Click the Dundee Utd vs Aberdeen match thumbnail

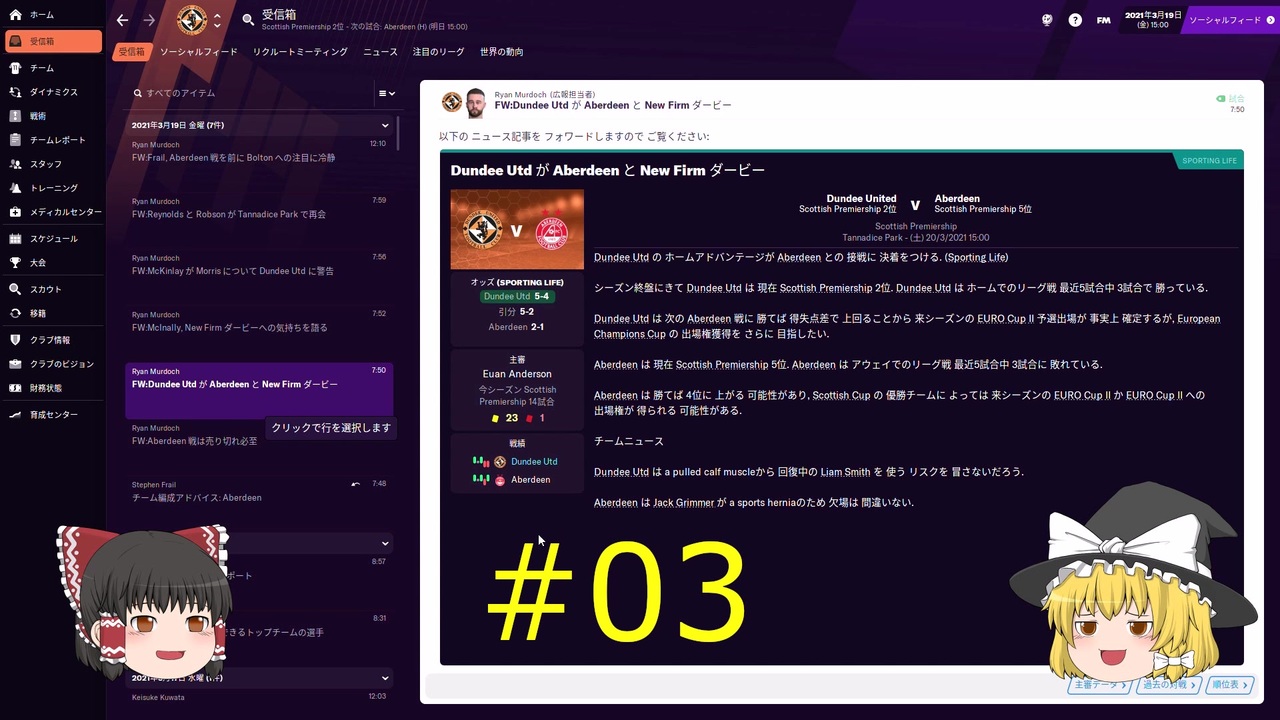click(x=517, y=230)
